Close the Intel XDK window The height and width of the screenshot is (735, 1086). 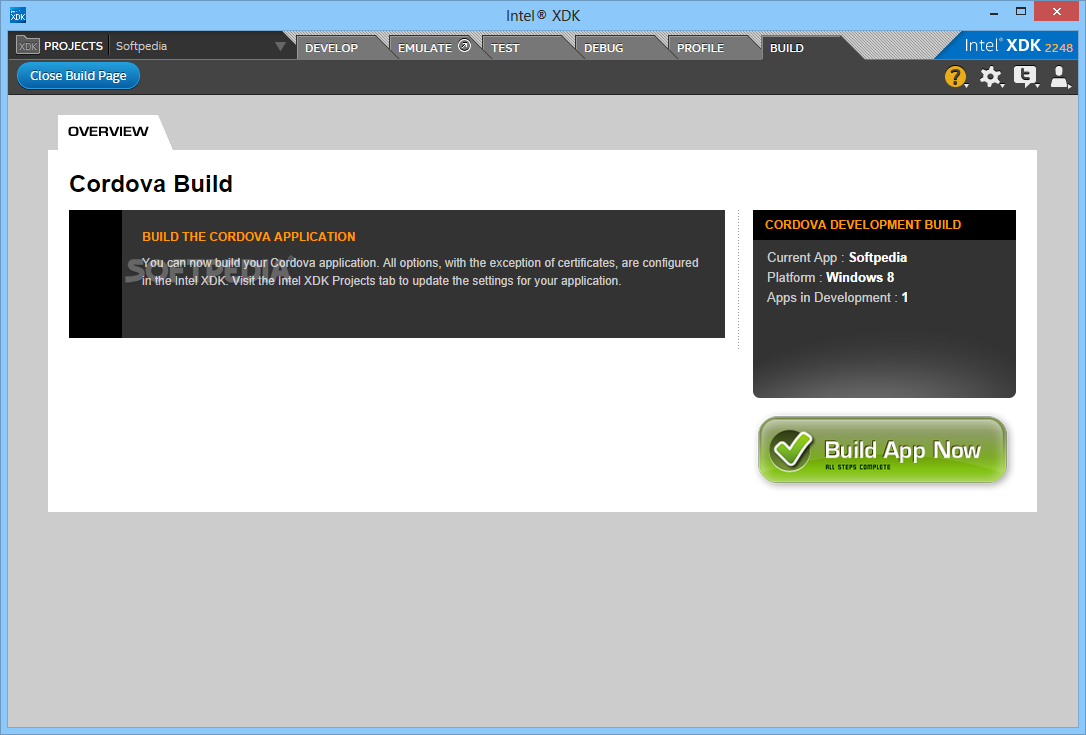coord(1056,12)
